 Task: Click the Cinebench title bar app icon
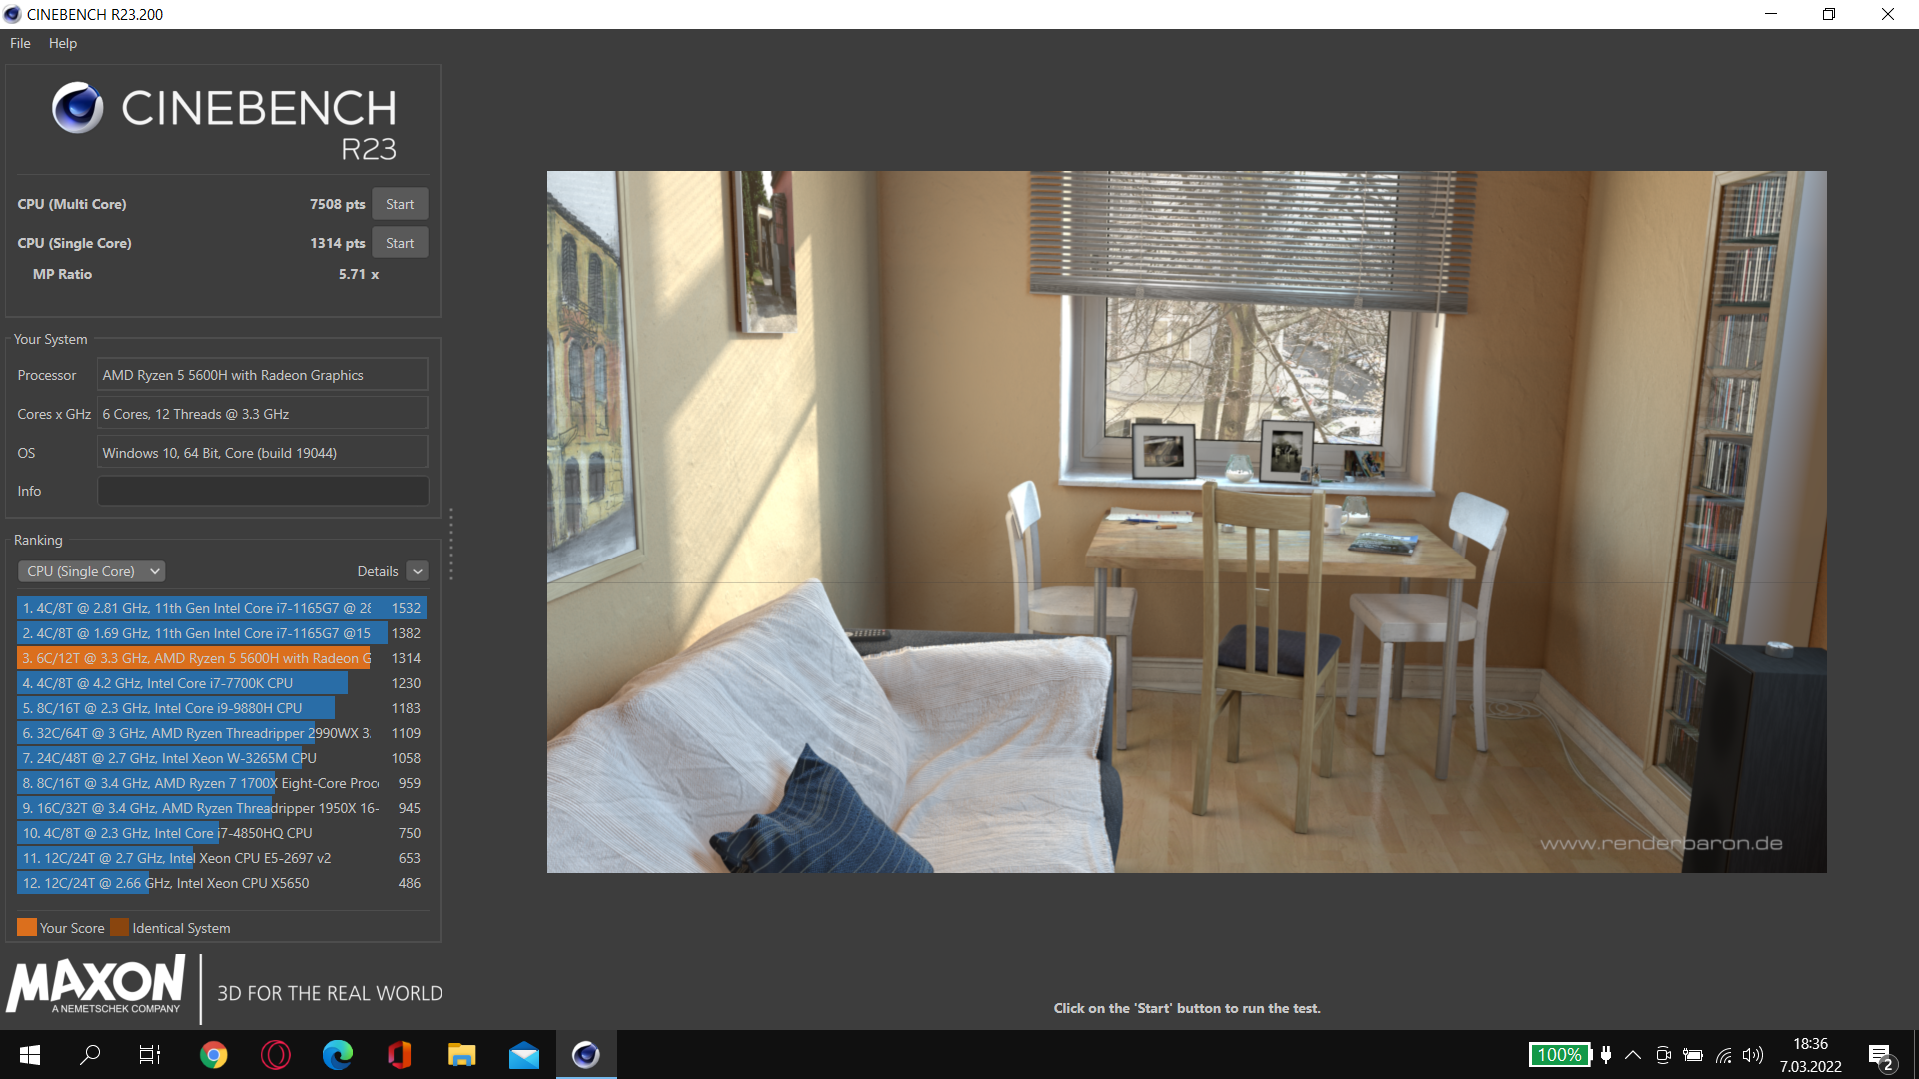click(x=12, y=14)
